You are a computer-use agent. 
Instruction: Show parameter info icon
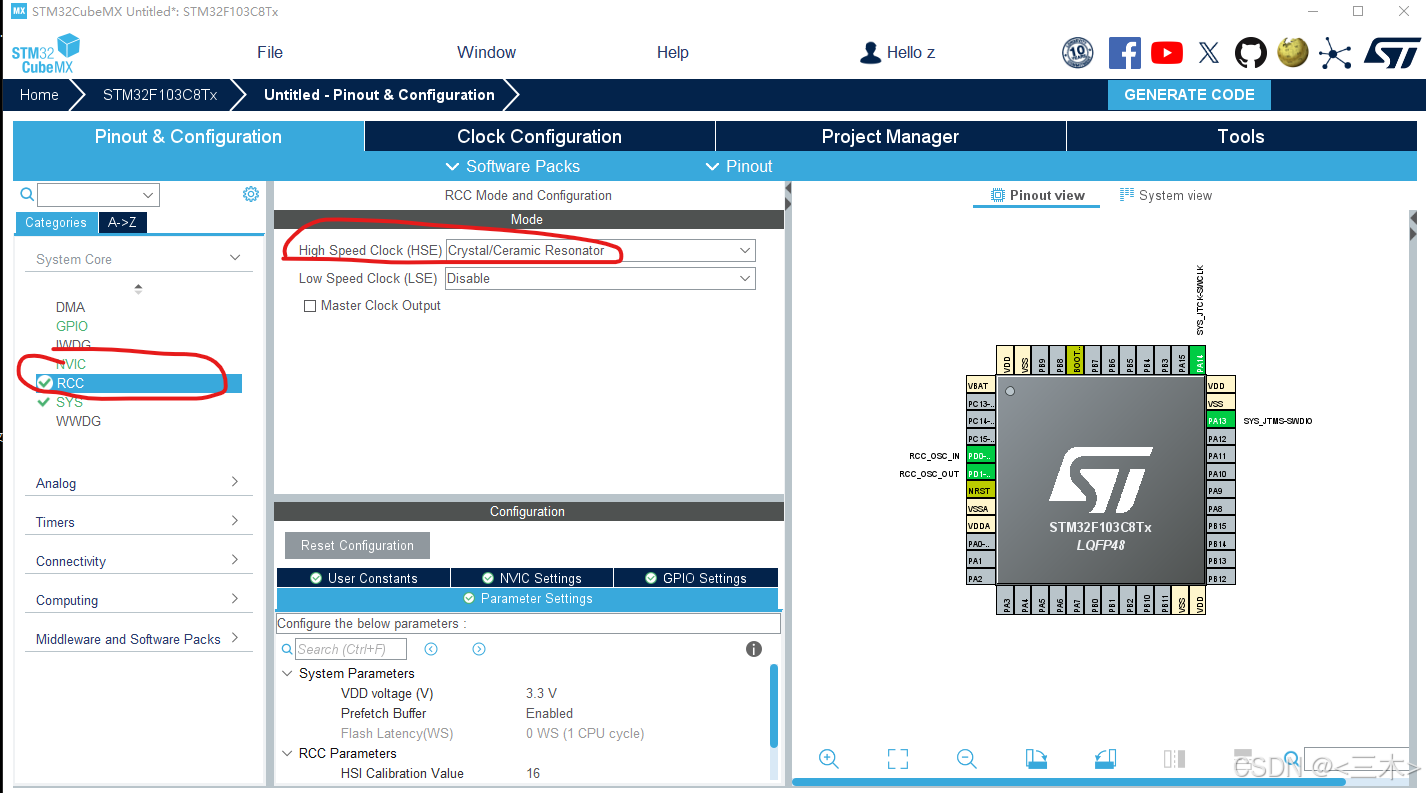tap(754, 649)
